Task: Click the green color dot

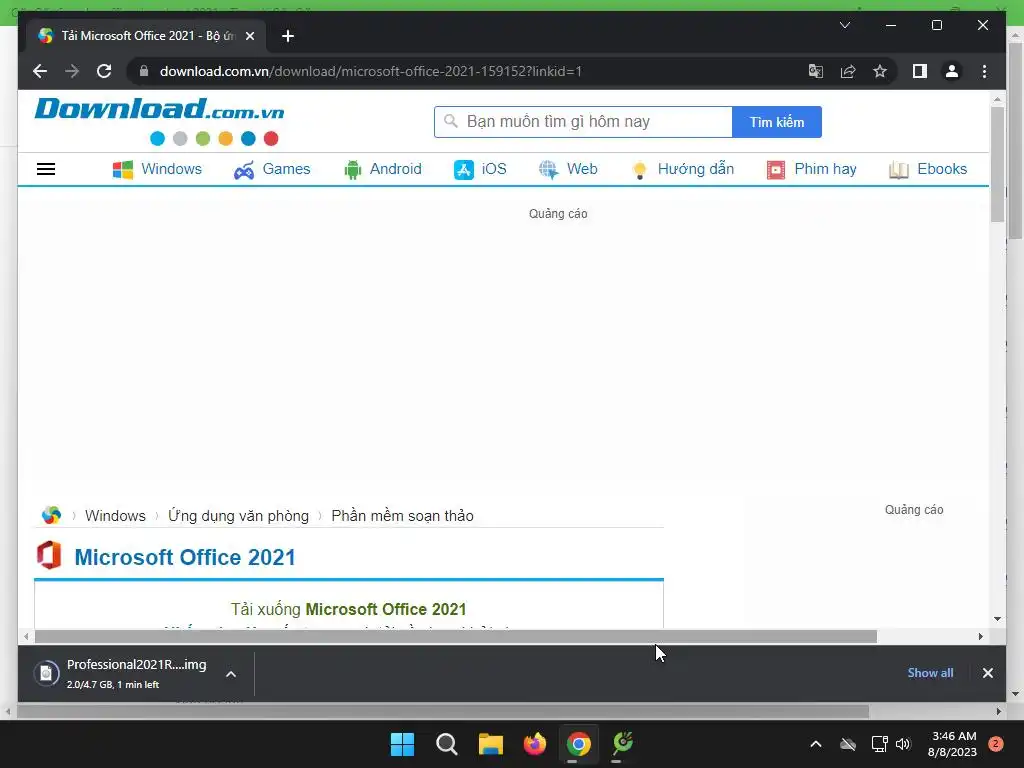Action: point(203,138)
